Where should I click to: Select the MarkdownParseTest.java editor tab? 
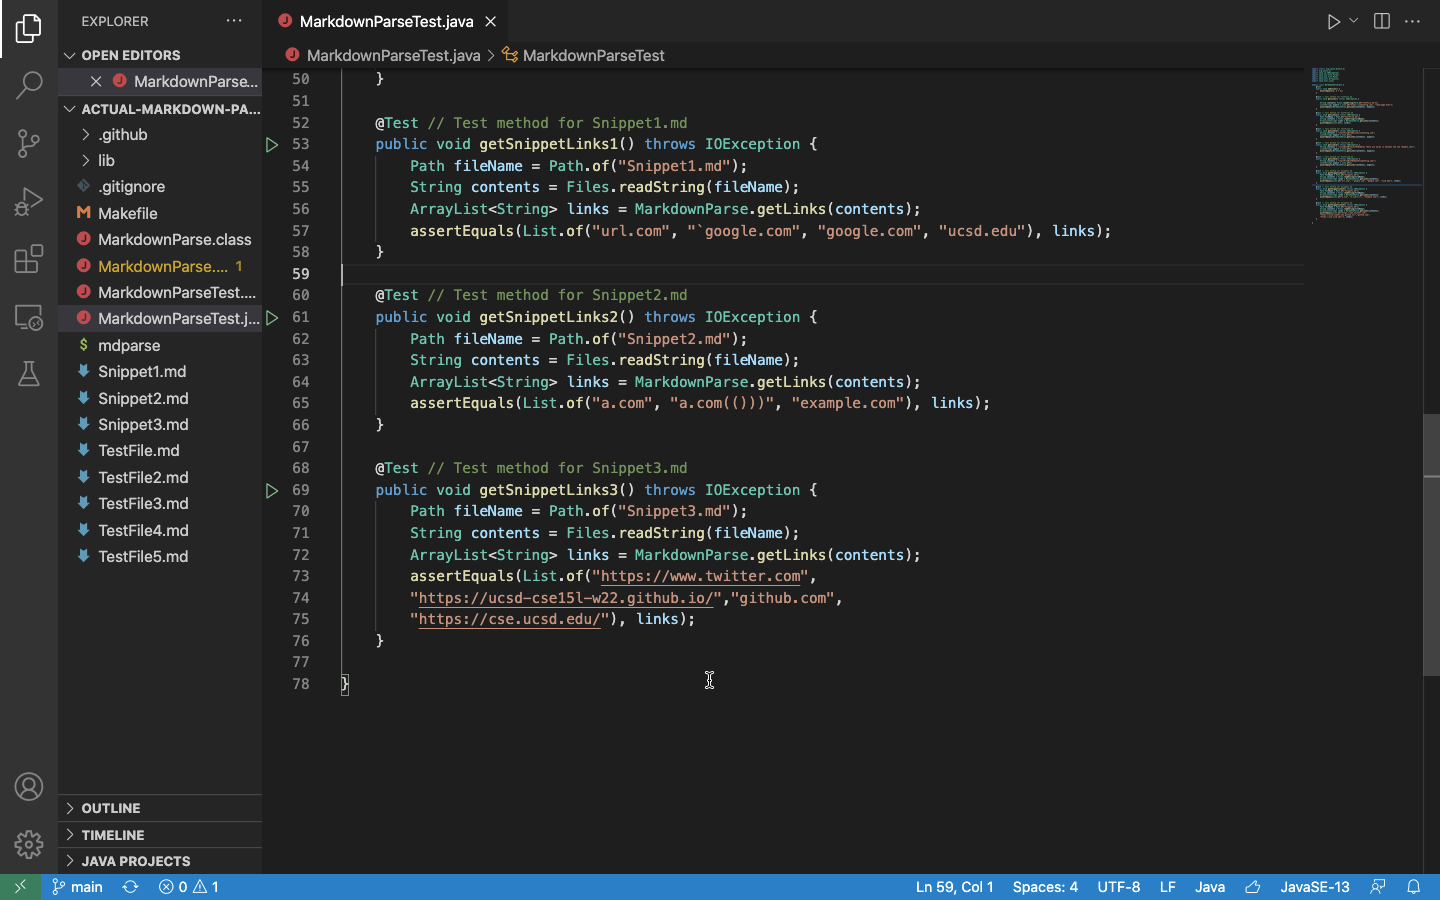coord(386,21)
